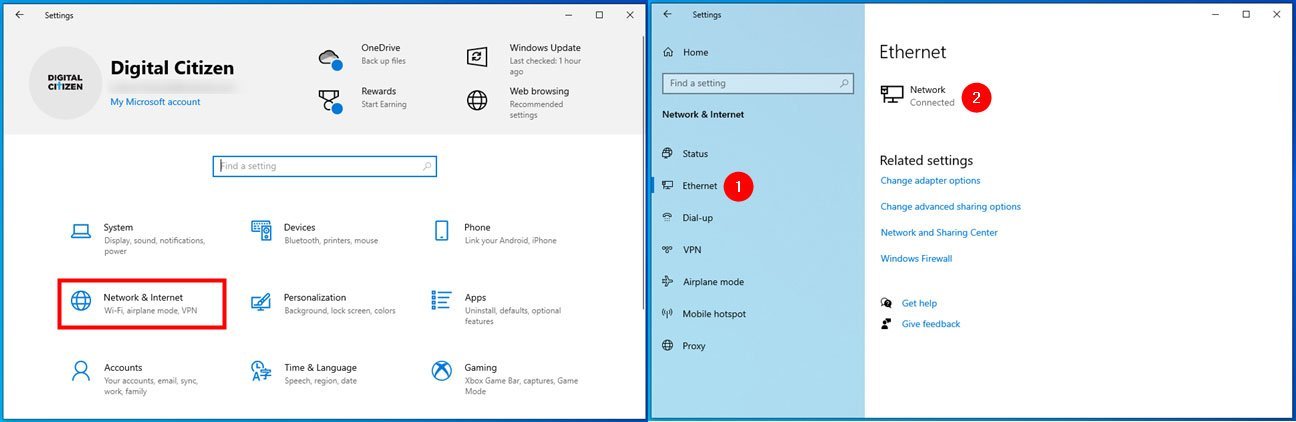Click the Home icon in right sidebar

click(x=668, y=52)
